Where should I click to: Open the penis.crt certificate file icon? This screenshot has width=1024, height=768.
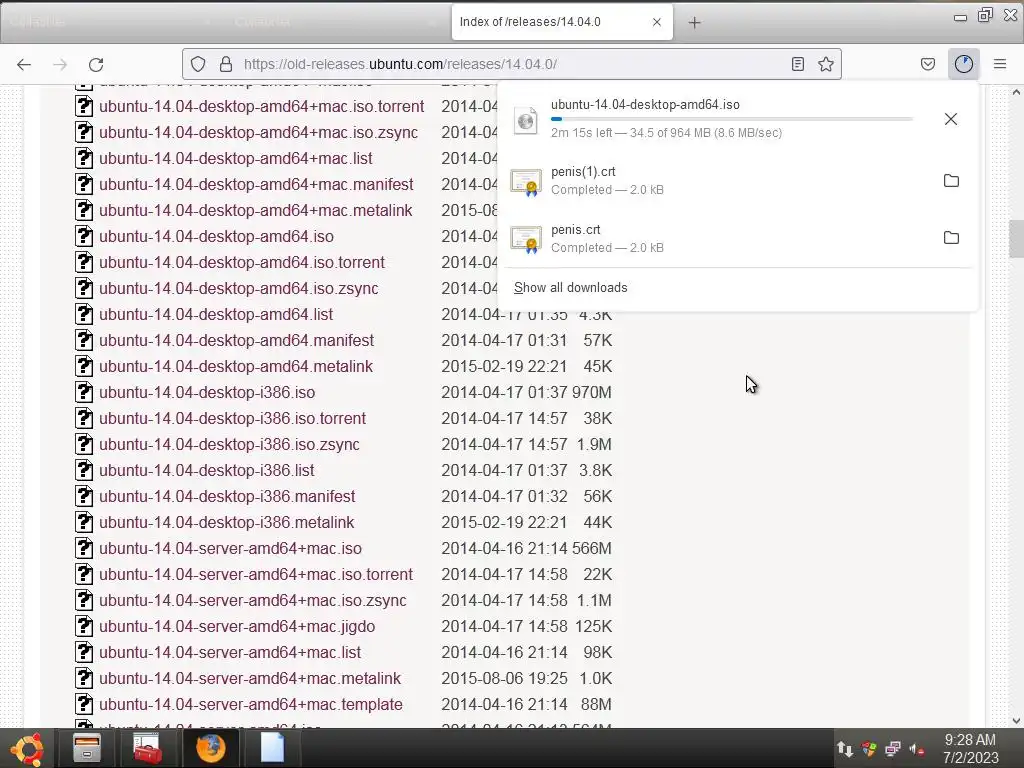[526, 240]
